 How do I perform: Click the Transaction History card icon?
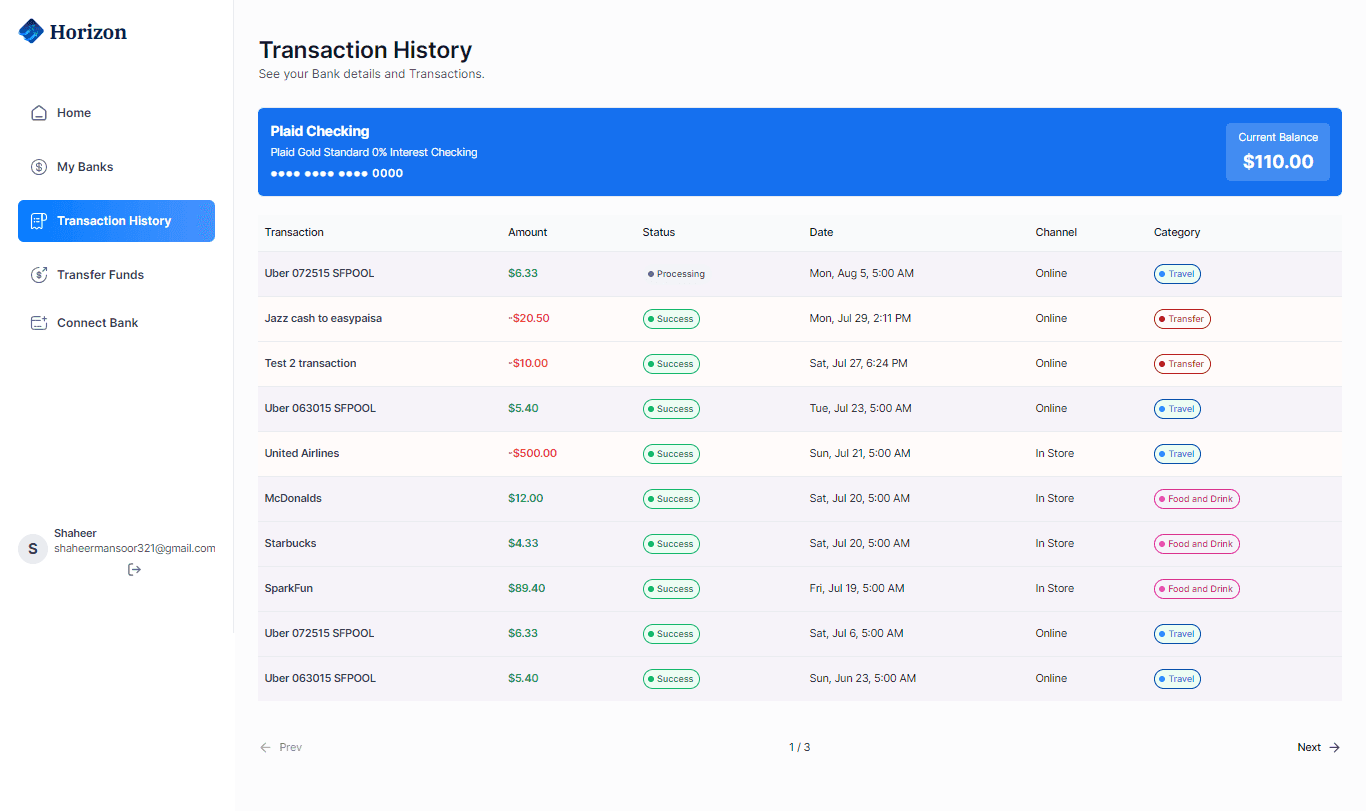pos(40,220)
